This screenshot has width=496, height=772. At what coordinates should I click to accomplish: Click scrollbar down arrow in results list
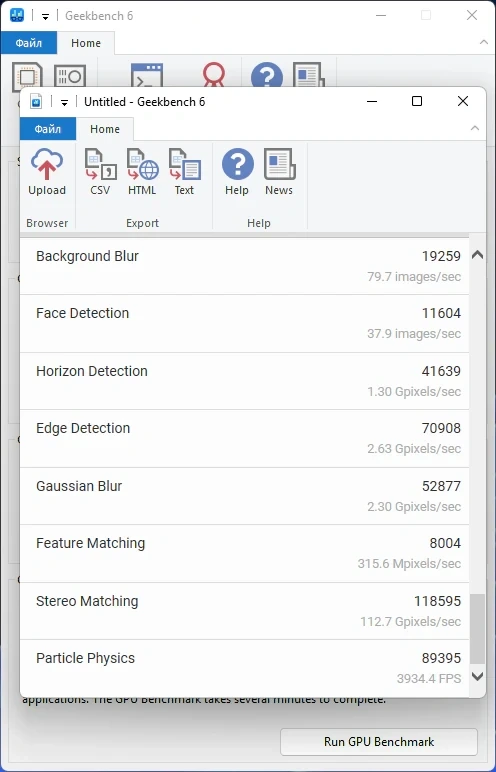477,676
